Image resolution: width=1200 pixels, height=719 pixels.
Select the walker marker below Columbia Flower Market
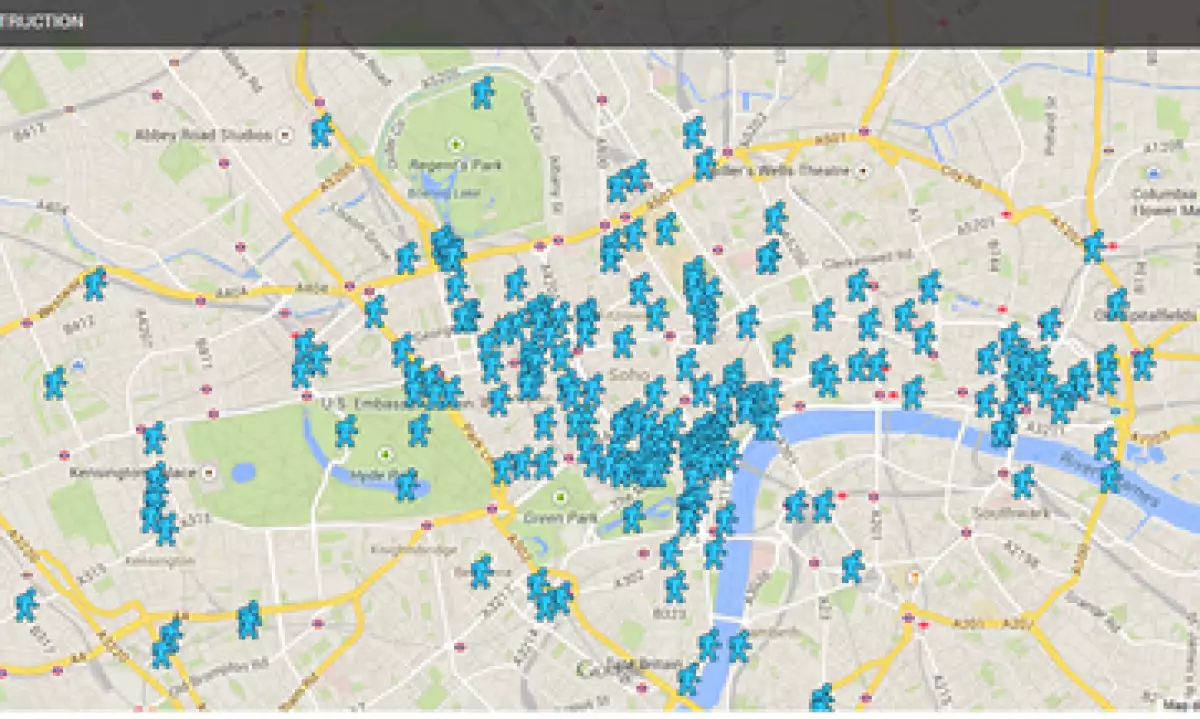(1093, 246)
